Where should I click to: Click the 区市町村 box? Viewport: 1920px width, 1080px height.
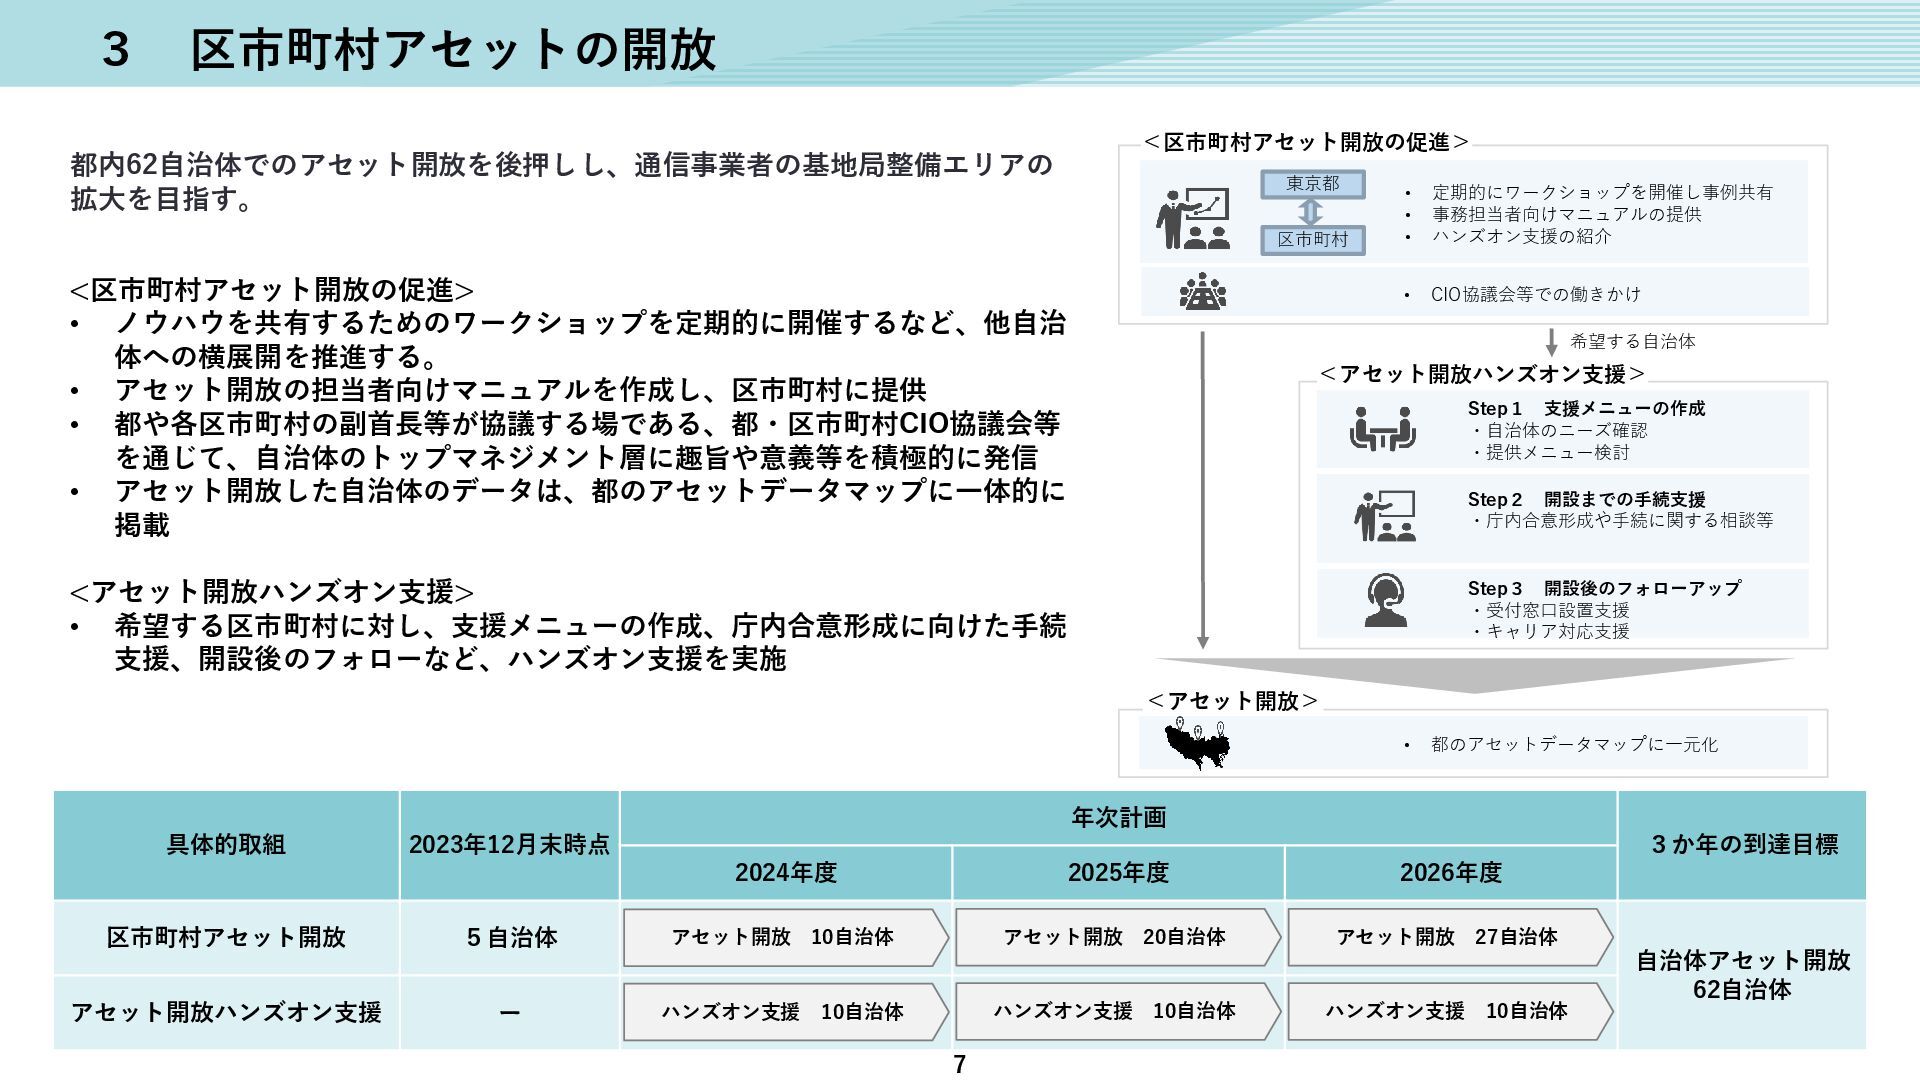(1312, 240)
